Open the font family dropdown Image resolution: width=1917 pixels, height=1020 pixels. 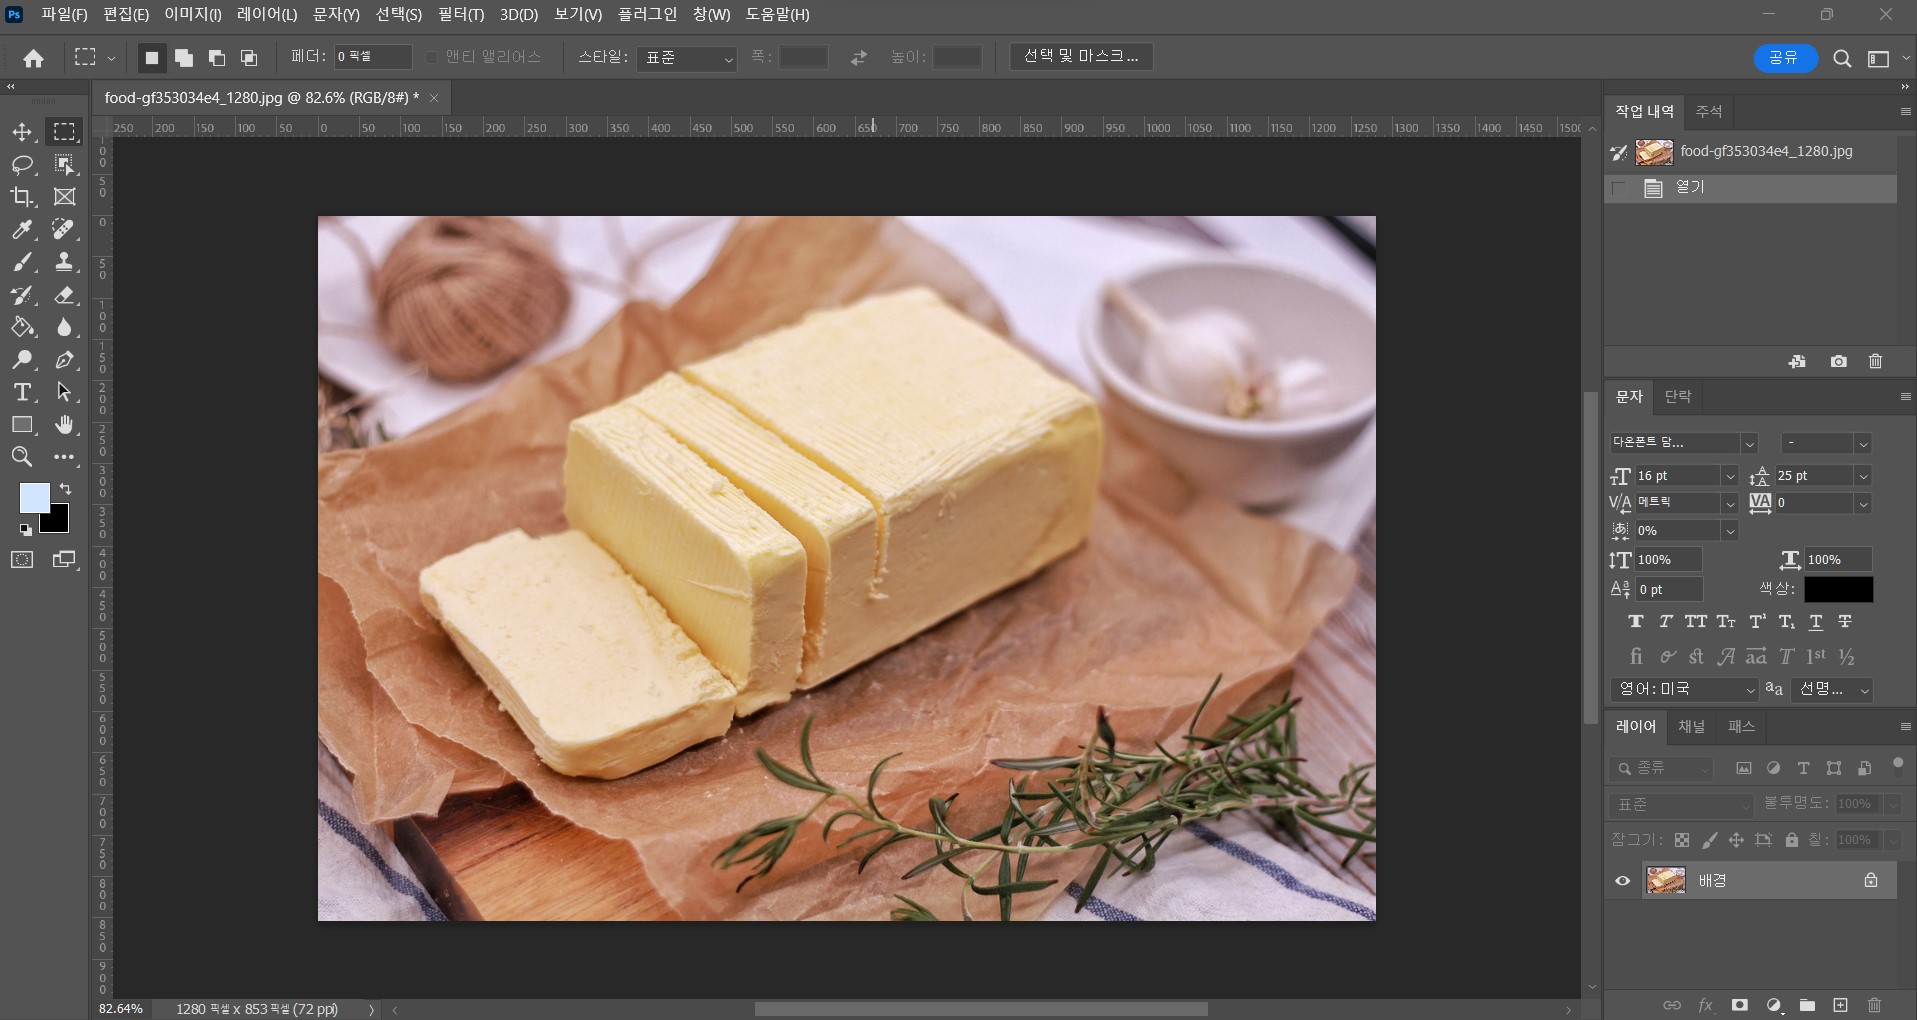point(1749,443)
